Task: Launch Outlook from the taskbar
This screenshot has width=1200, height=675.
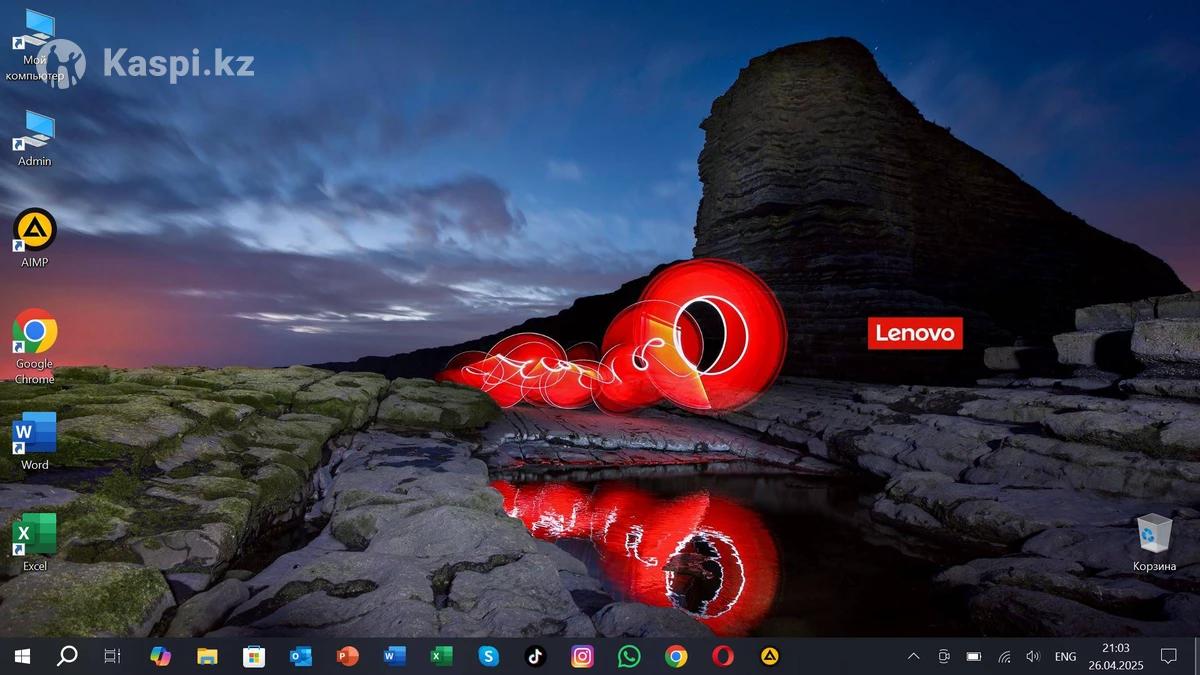Action: click(x=300, y=656)
